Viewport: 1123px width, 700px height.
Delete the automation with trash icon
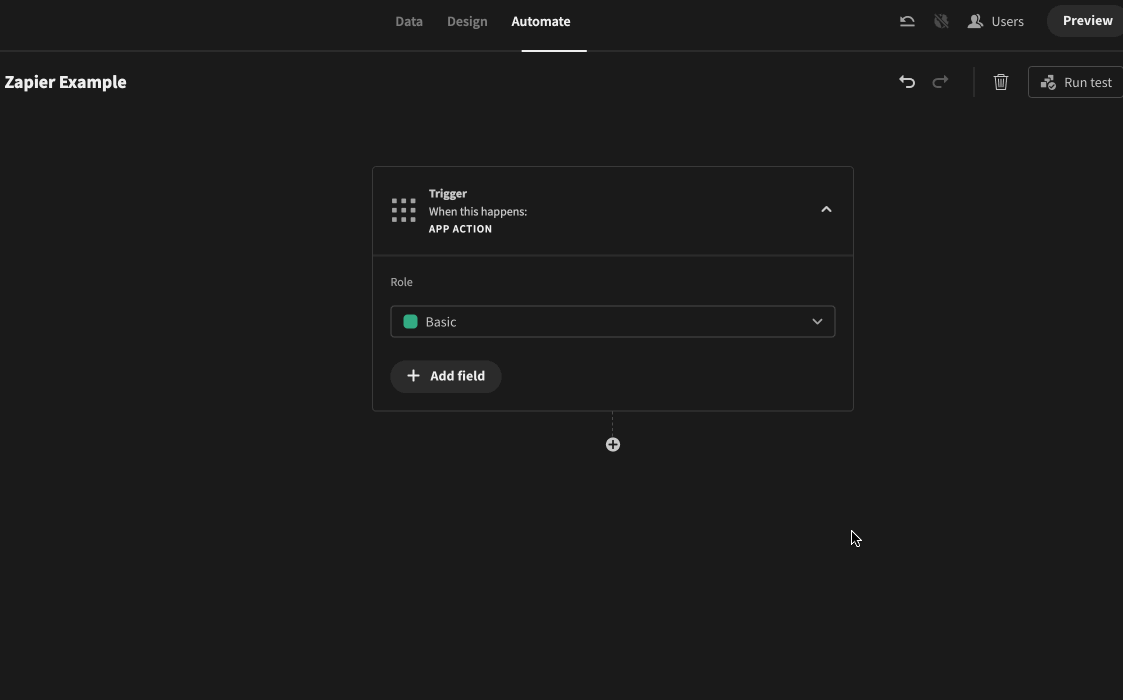pos(1001,82)
